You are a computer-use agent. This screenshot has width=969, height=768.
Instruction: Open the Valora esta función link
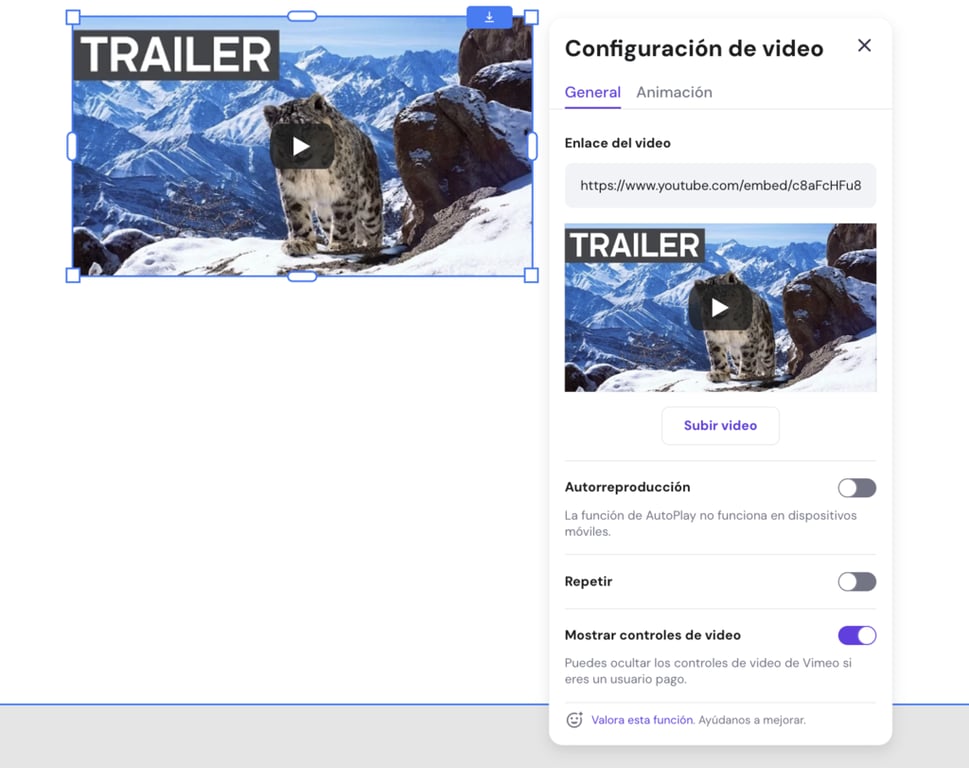coord(640,720)
